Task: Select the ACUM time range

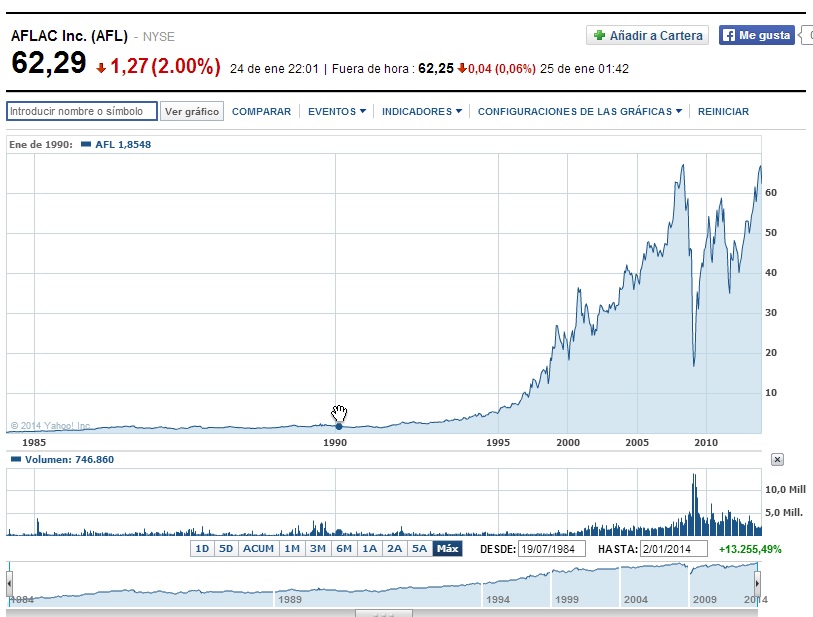Action: coord(258,549)
